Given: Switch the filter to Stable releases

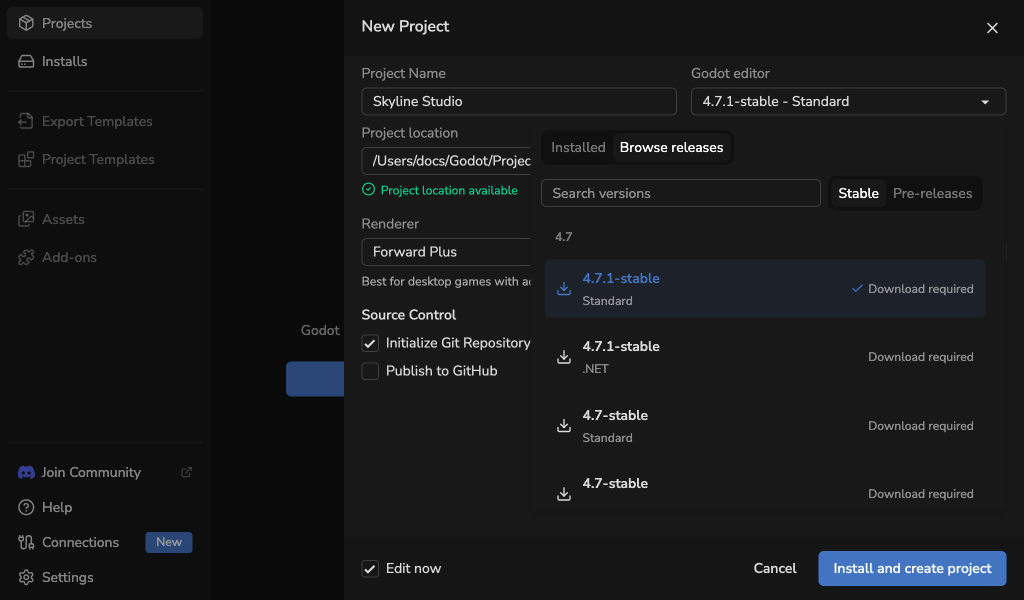Looking at the screenshot, I should (x=858, y=193).
